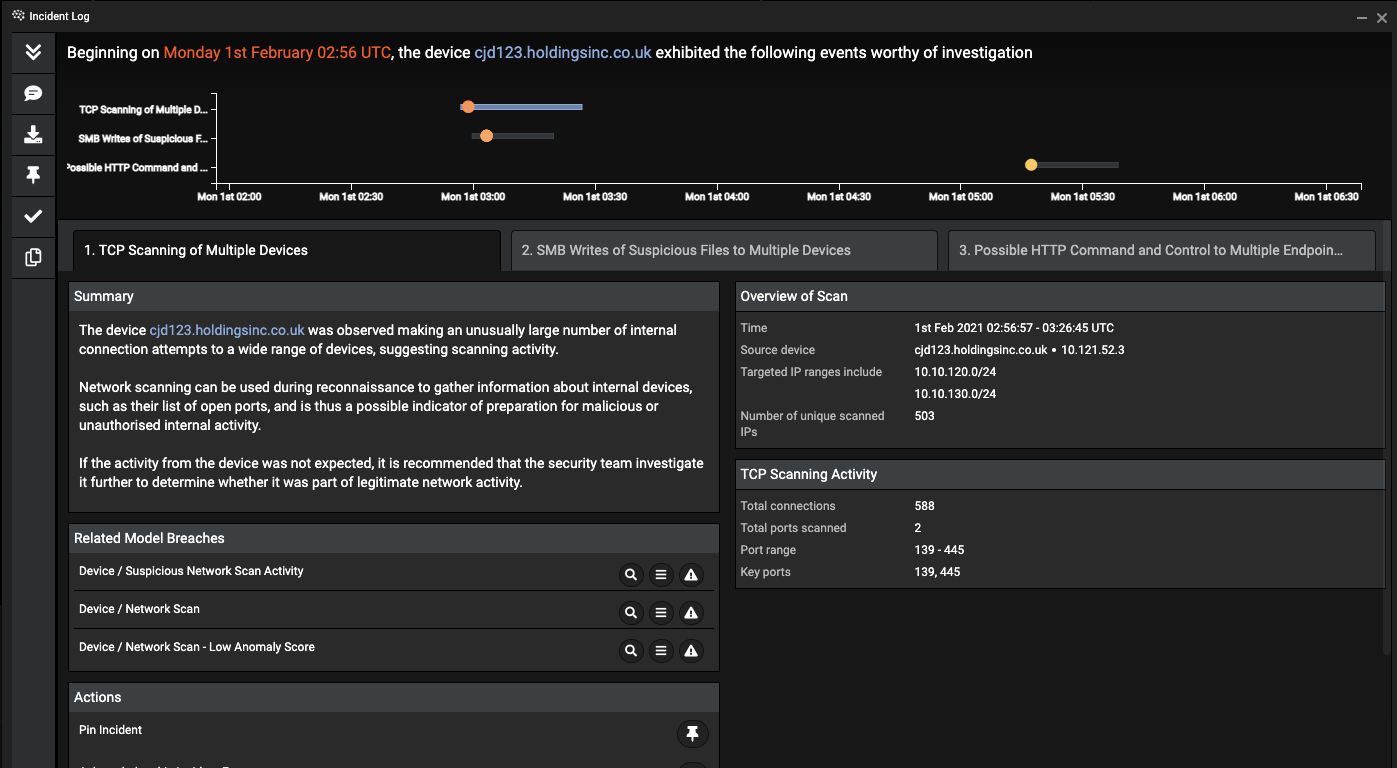Minimize the Incident Log window
The height and width of the screenshot is (768, 1397).
(x=1362, y=17)
